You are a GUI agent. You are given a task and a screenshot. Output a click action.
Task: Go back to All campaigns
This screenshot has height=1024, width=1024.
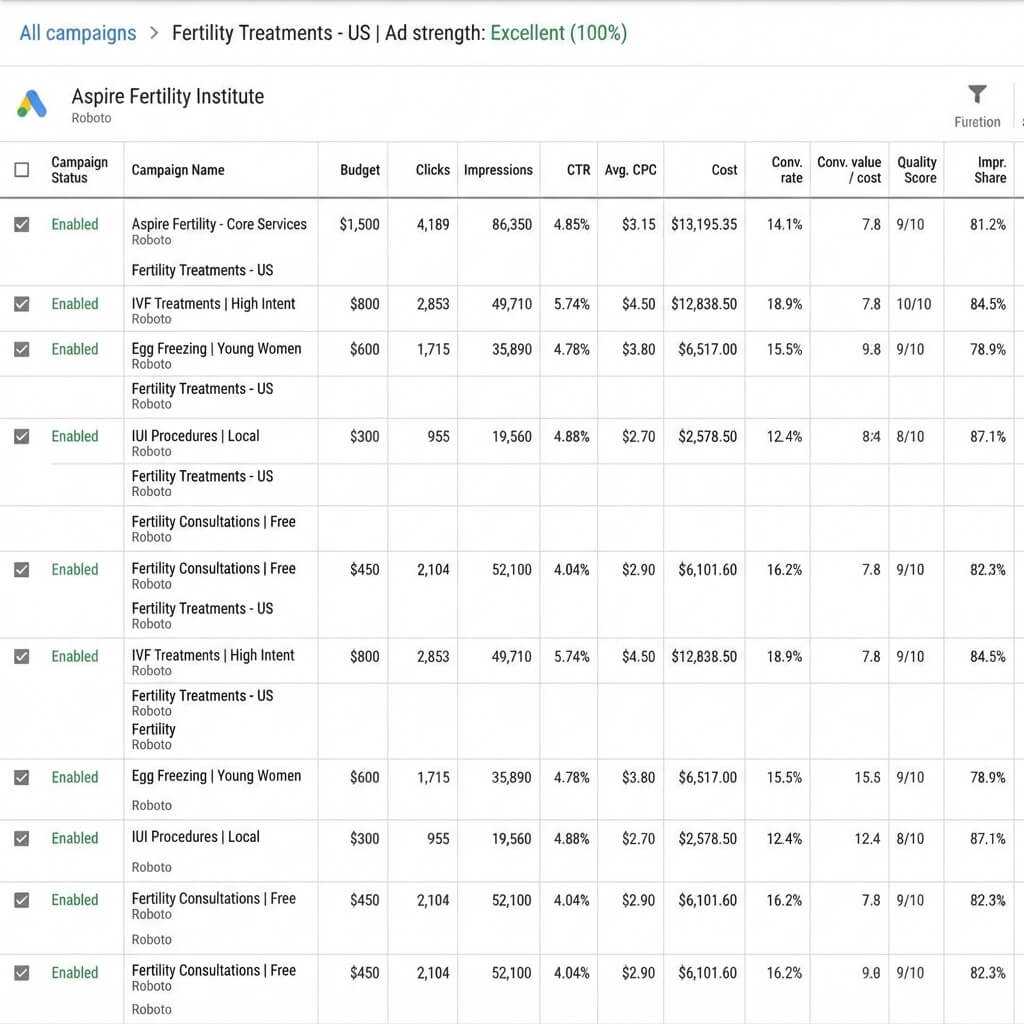78,33
